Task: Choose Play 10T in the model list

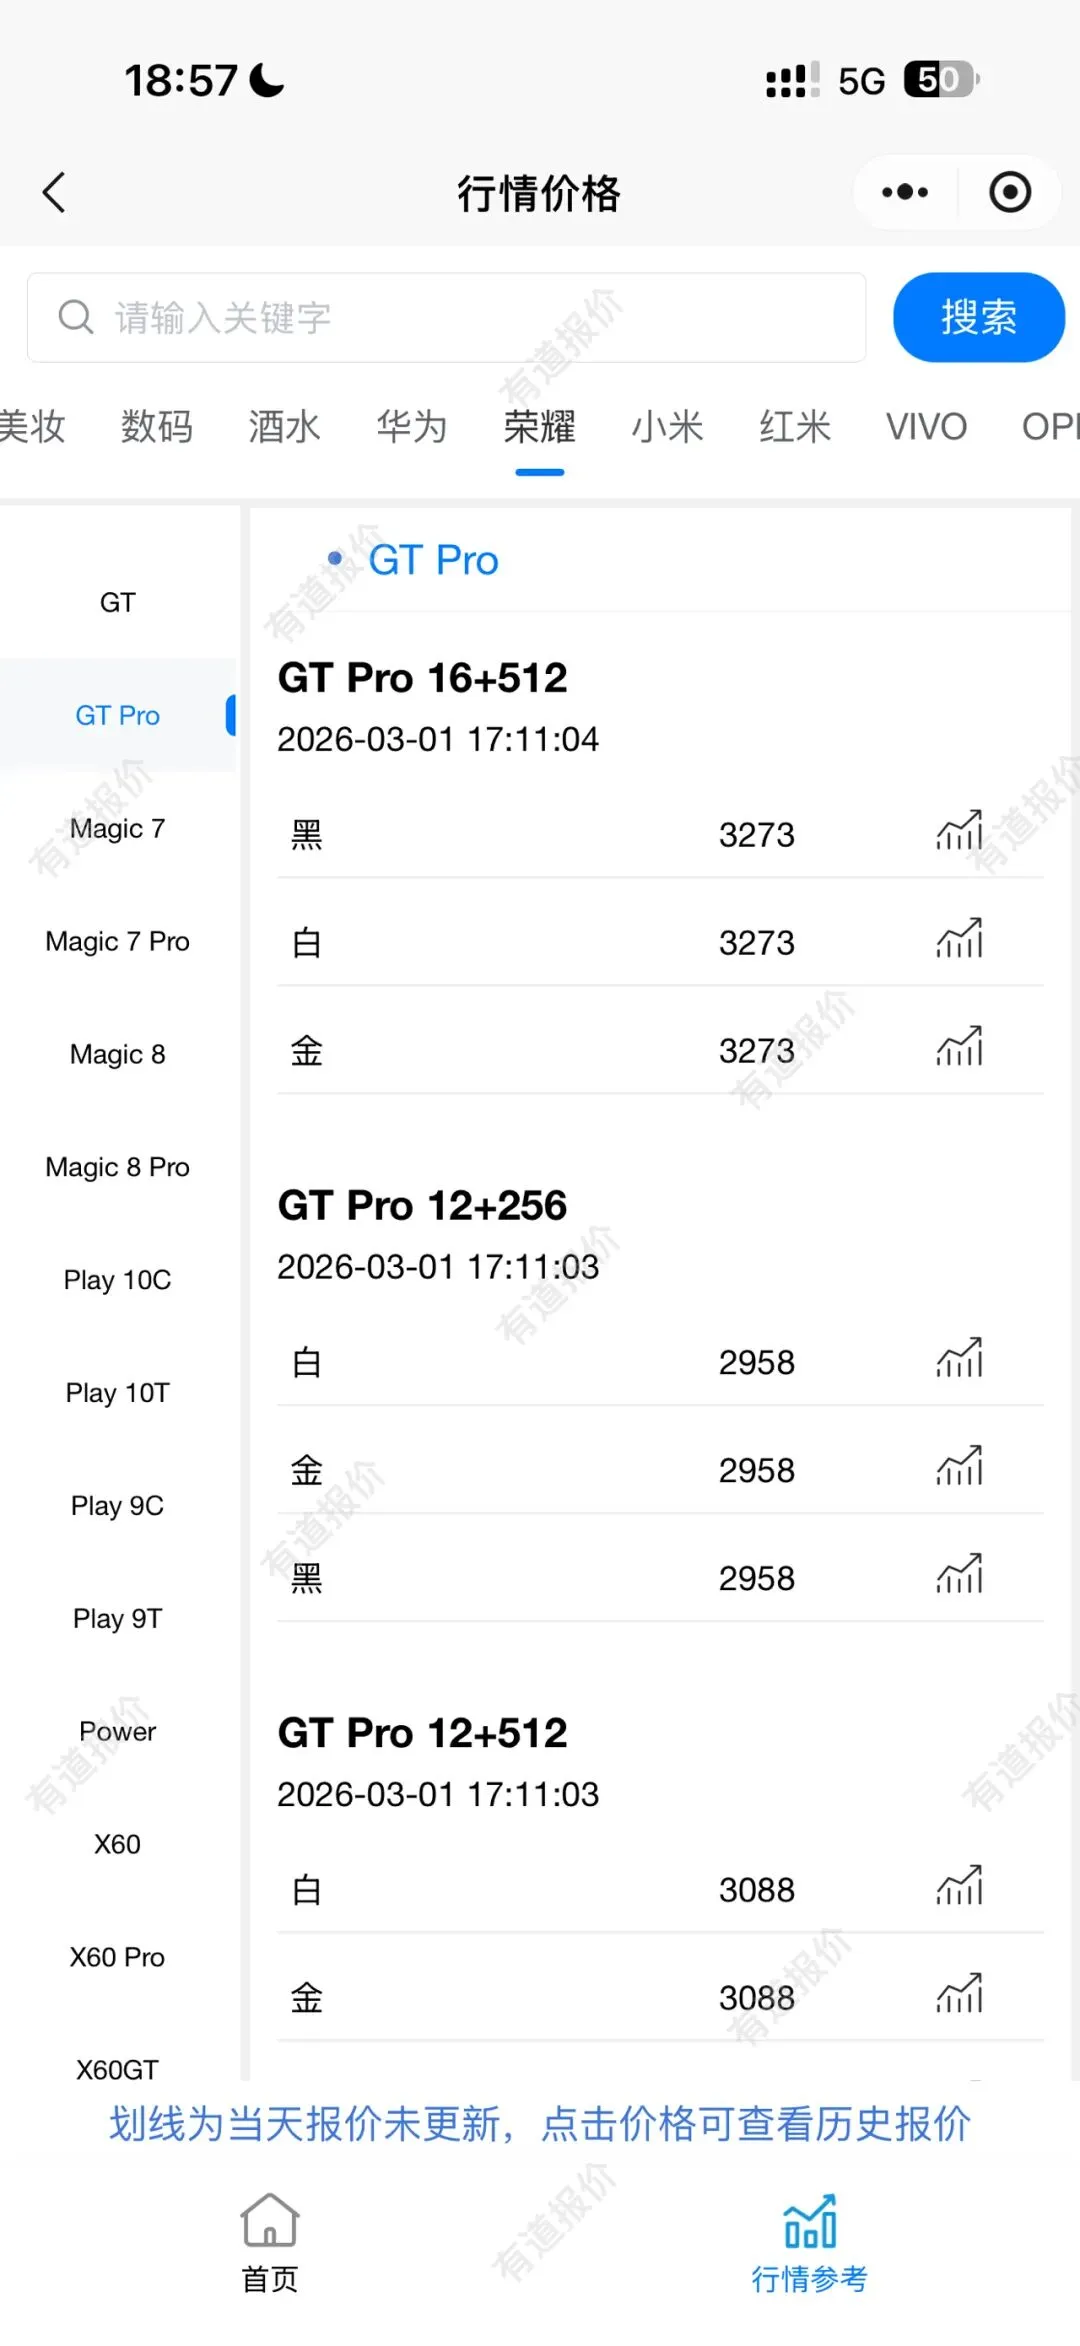Action: (117, 1393)
